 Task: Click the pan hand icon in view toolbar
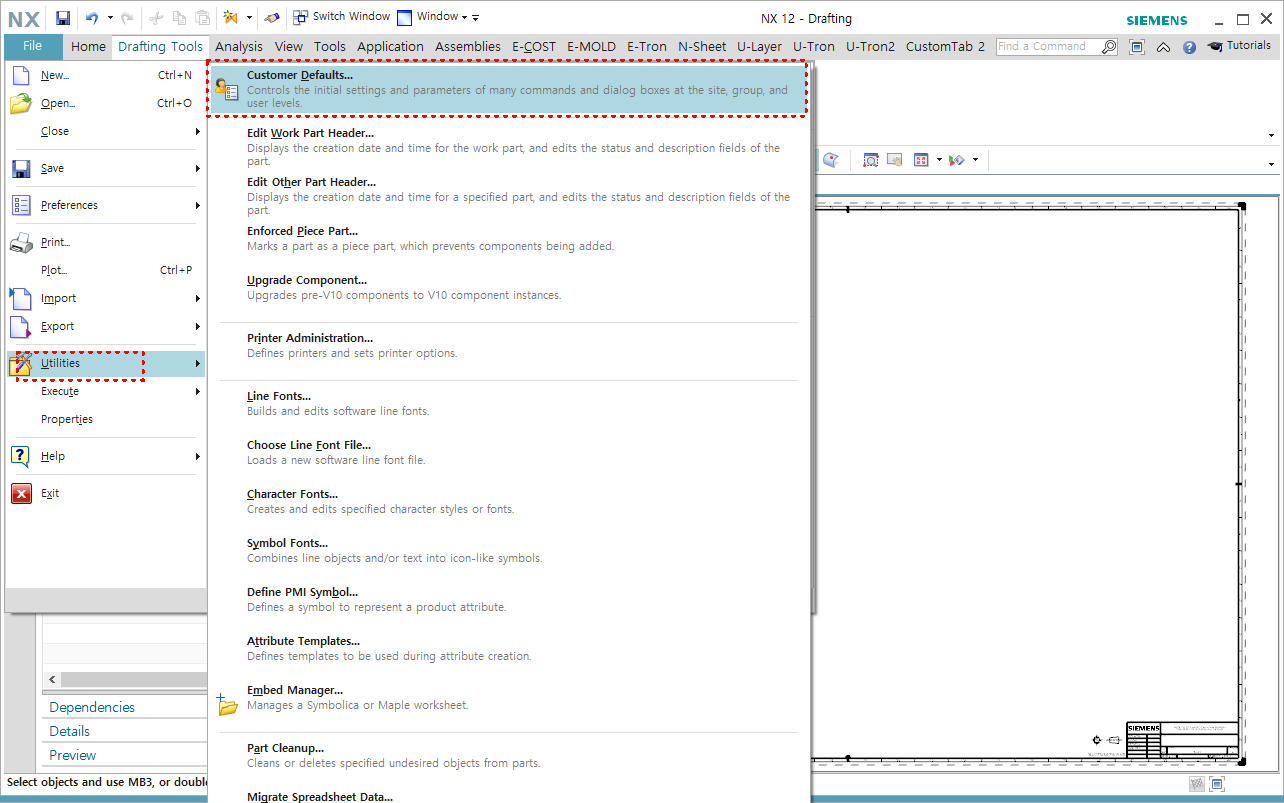tap(895, 160)
